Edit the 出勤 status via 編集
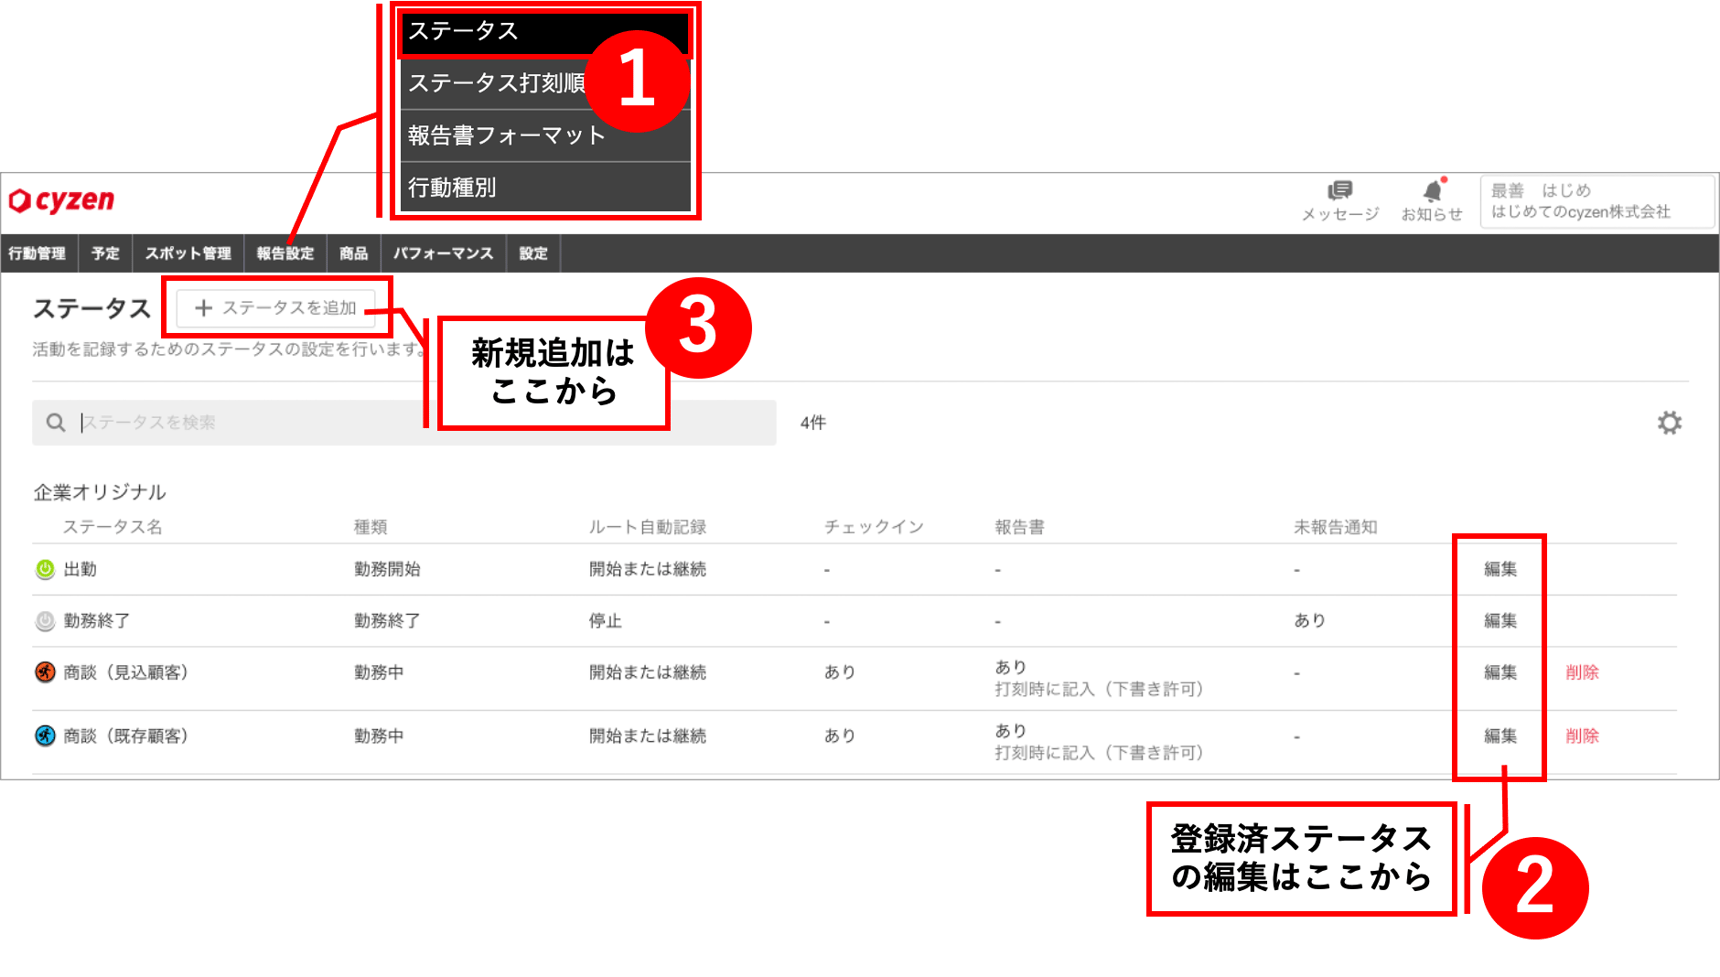Viewport: 1720px width, 977px height. pyautogui.click(x=1499, y=568)
